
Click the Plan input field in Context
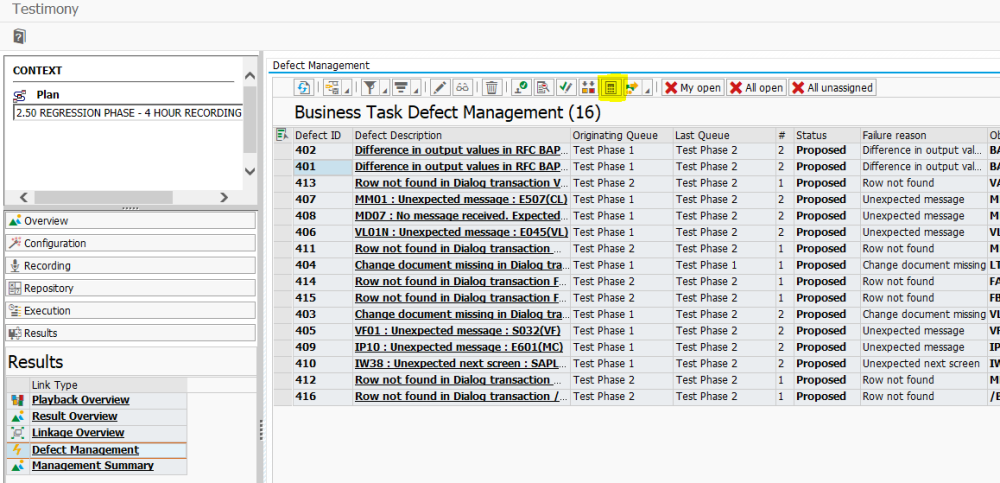click(x=128, y=113)
